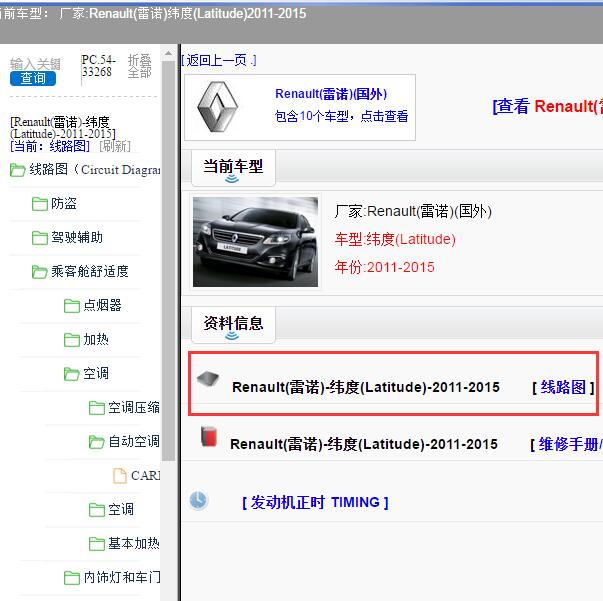Image resolution: width=603 pixels, height=601 pixels.
Task: Open the 点烟器 folder icon
Action: 72,306
